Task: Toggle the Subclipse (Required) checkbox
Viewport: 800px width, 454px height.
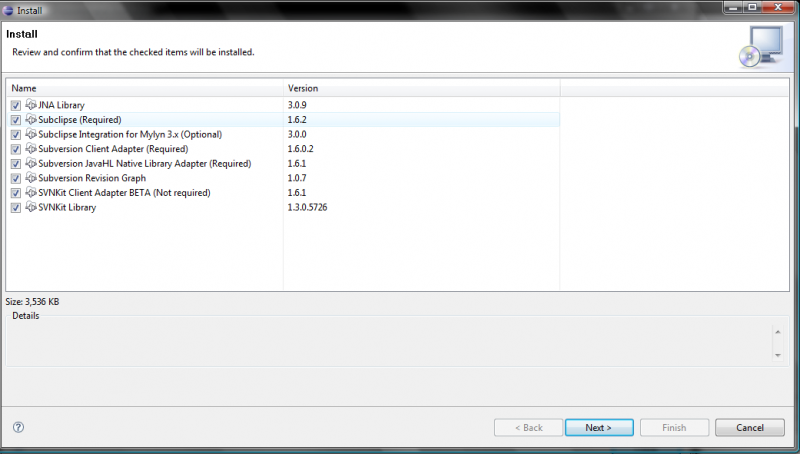Action: coord(16,120)
